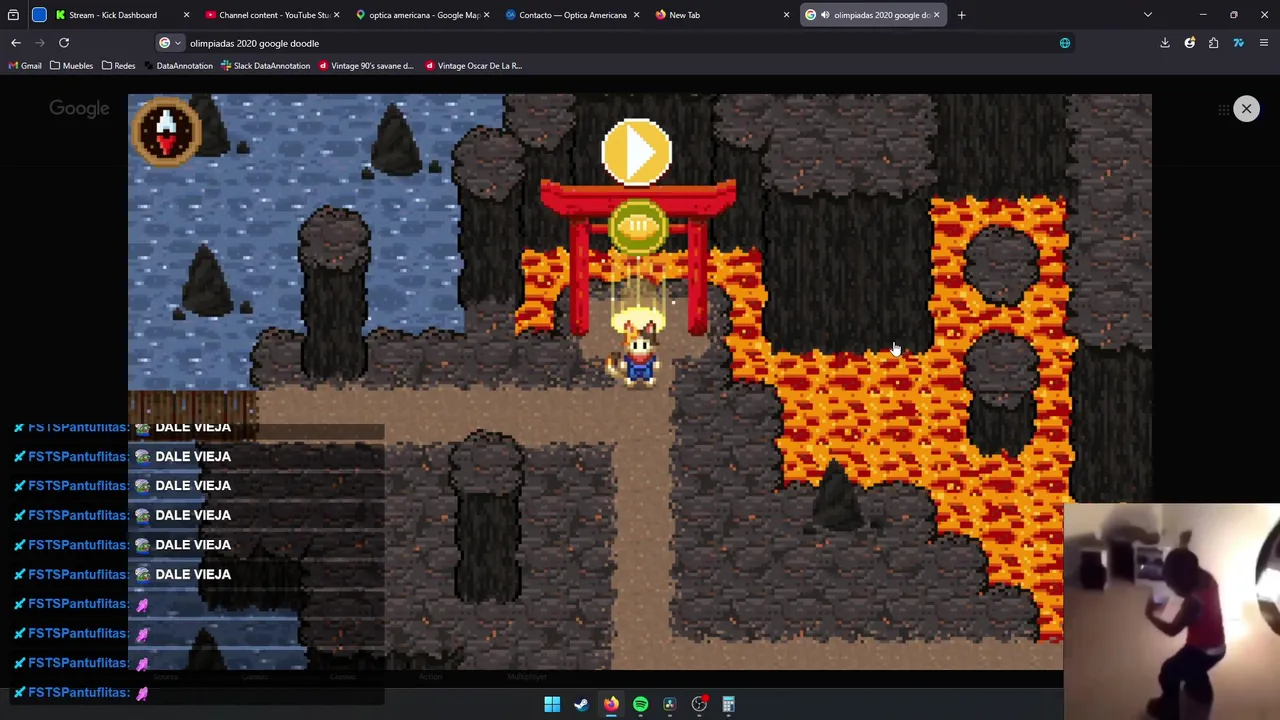This screenshot has height=720, width=1280.
Task: Click the dimmed Google logo
Action: click(79, 109)
